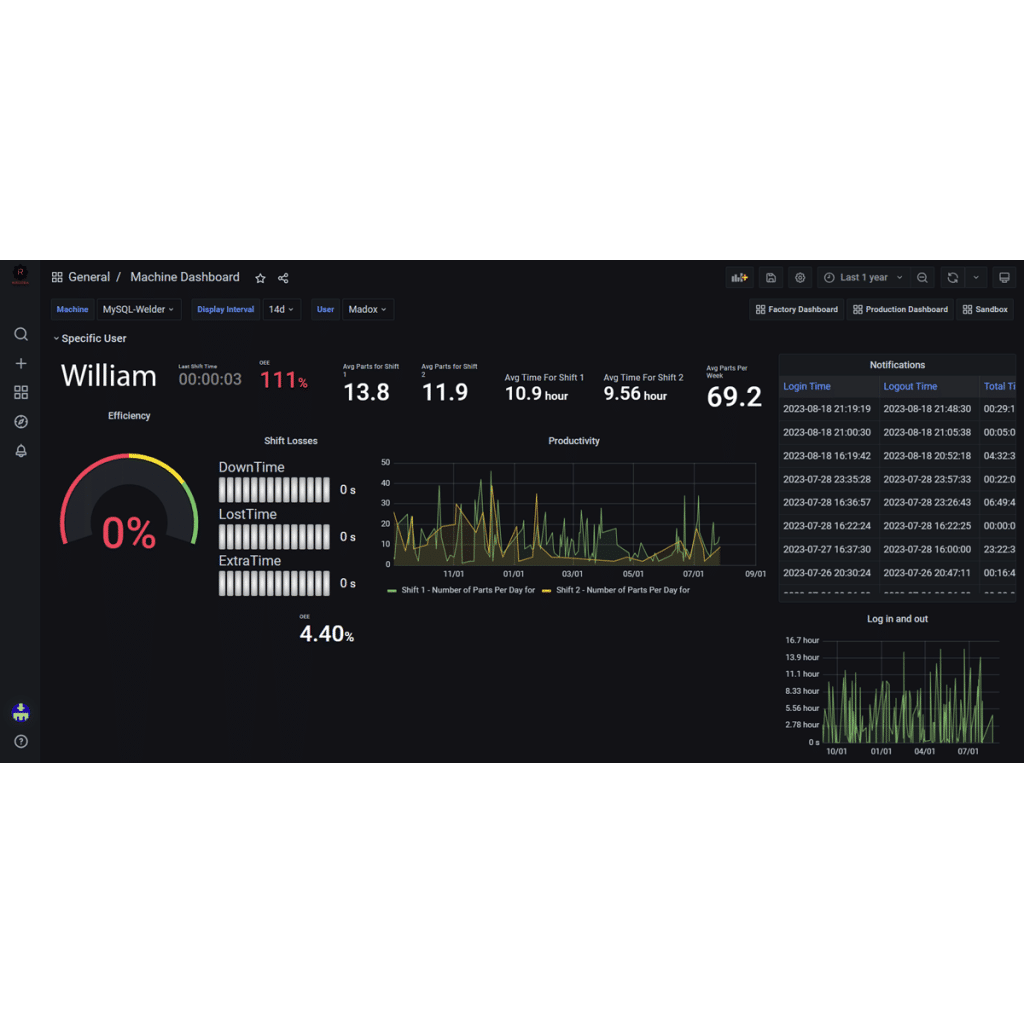Go to the General folder breadcrumb
The height and width of the screenshot is (1024, 1024).
point(89,278)
